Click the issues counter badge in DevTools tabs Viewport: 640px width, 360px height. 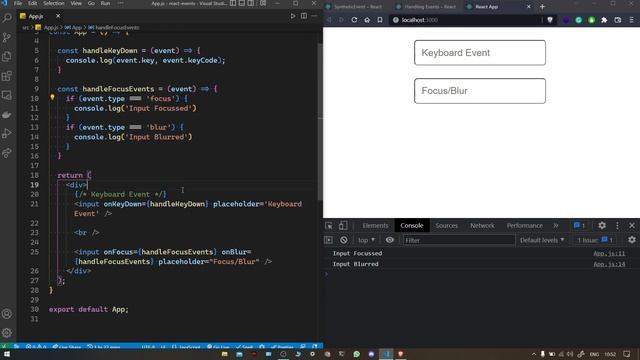click(x=579, y=225)
